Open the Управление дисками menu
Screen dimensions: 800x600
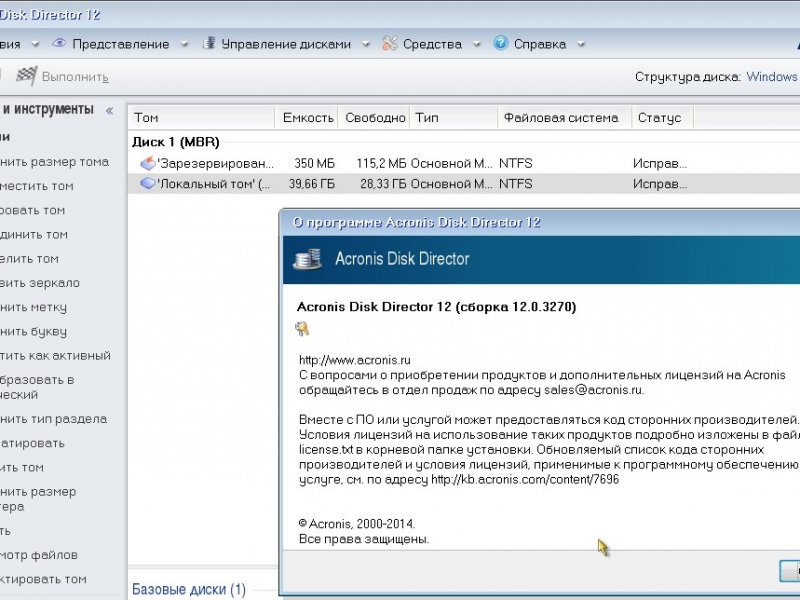click(x=286, y=44)
